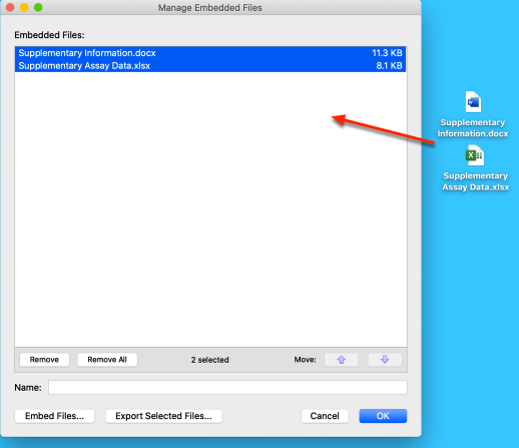Click the Supplementary Assay Data.xlsx desktop label
519x448 pixels.
pos(476,181)
